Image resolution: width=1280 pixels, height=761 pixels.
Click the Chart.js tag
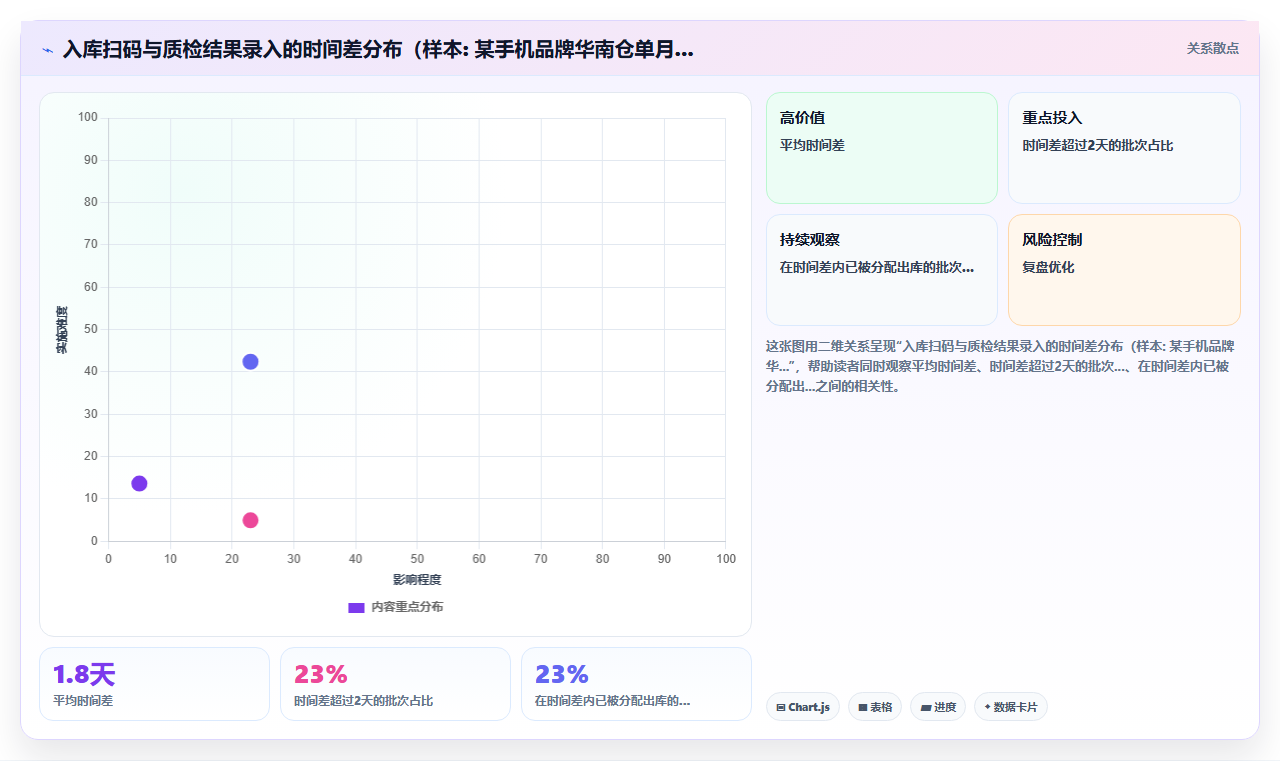[x=803, y=707]
